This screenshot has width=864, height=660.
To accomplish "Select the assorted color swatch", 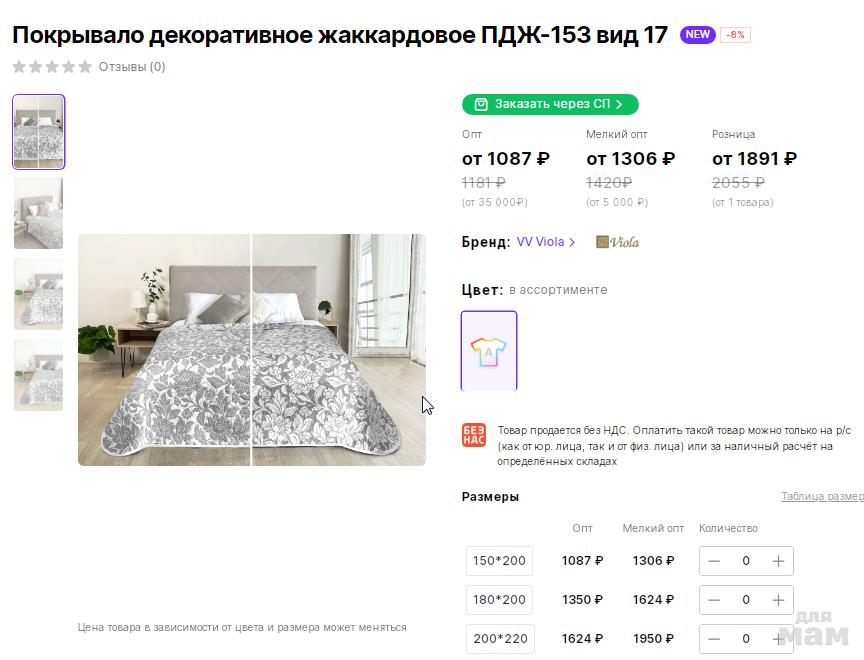I will (x=489, y=351).
